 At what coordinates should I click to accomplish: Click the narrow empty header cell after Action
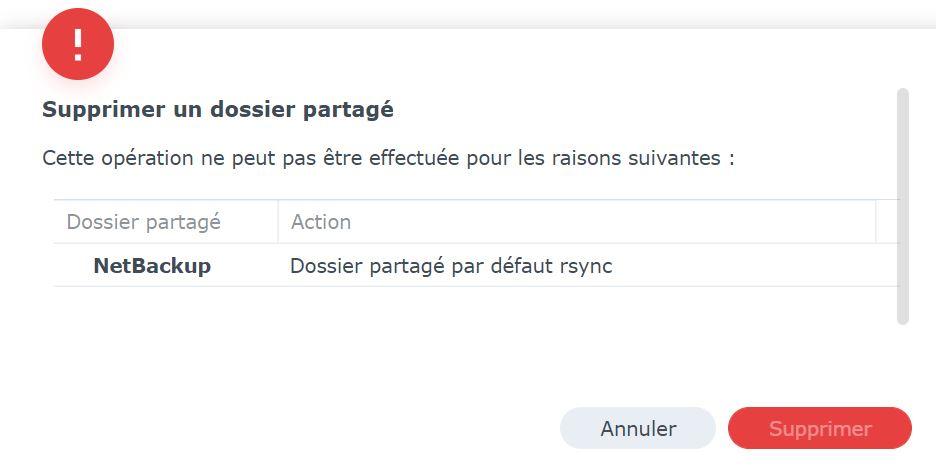887,222
